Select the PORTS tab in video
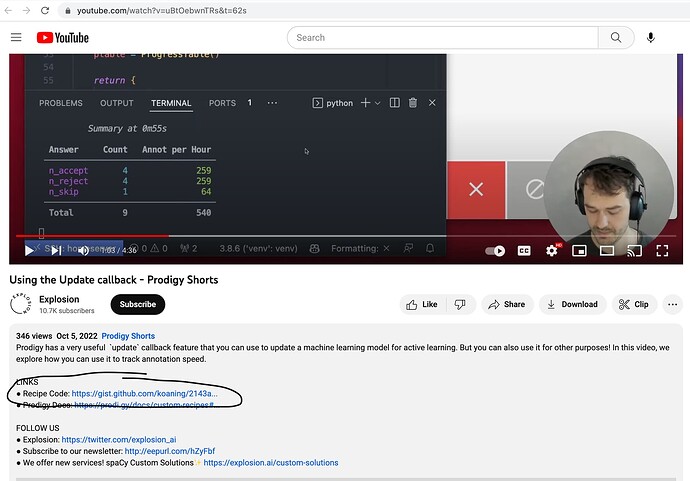This screenshot has height=481, width=690. (x=222, y=103)
